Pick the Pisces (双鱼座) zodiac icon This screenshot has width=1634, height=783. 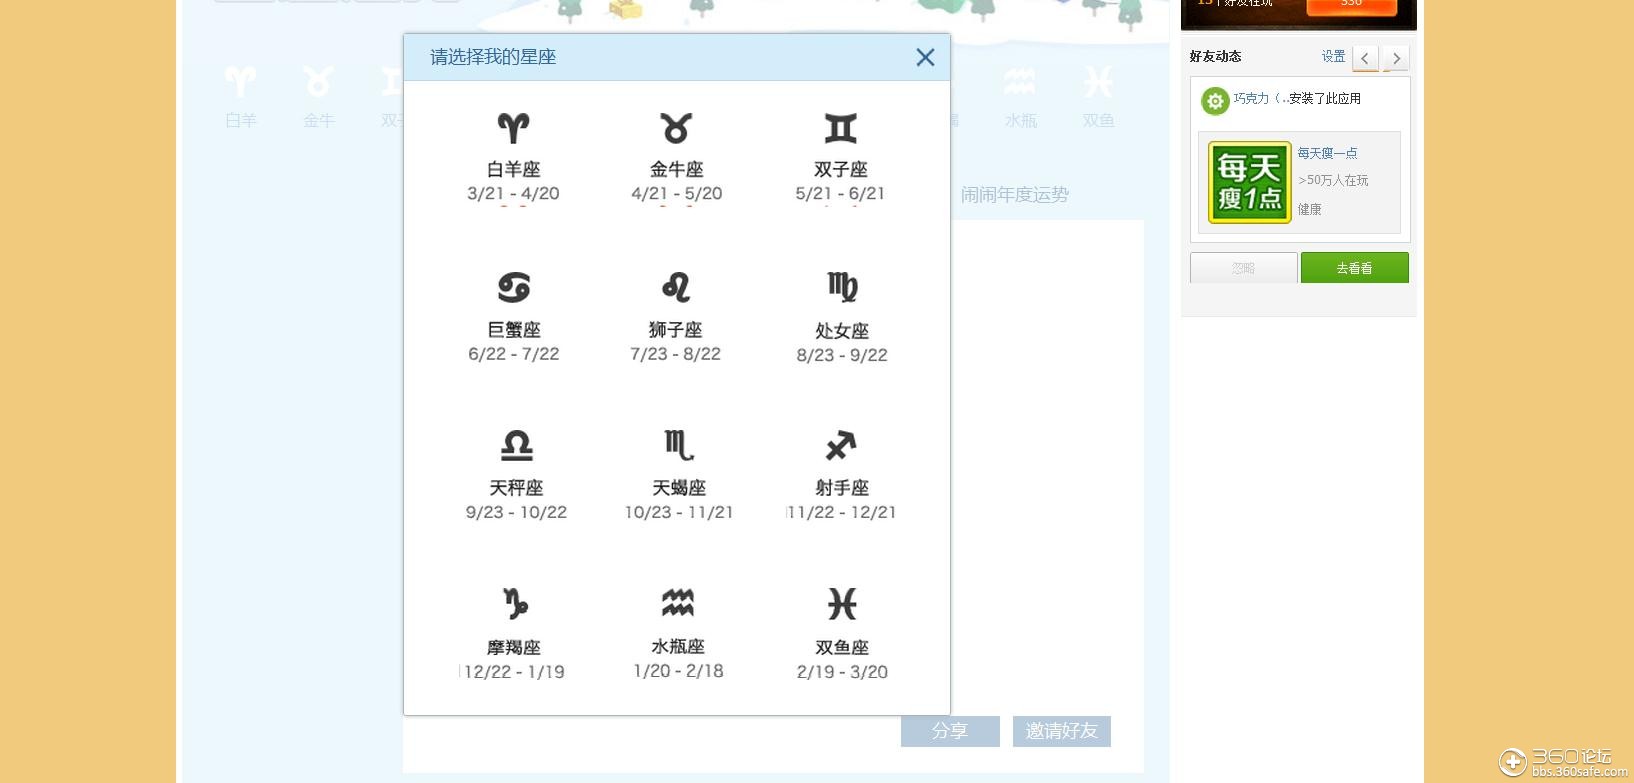pyautogui.click(x=842, y=604)
